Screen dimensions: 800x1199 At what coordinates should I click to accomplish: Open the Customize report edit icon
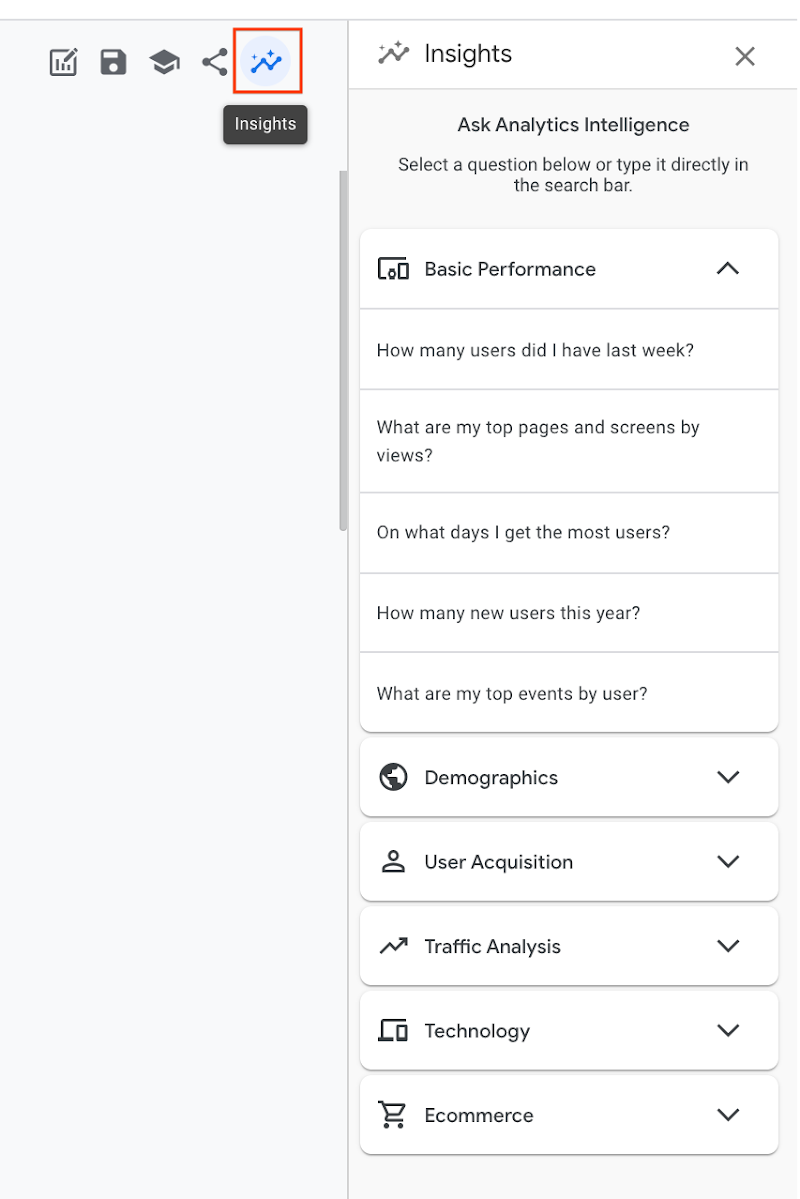coord(64,63)
